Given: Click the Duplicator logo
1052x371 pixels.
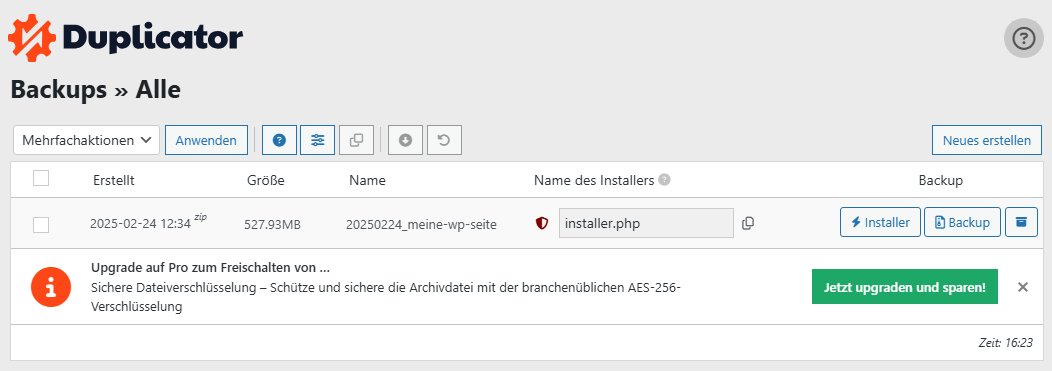Looking at the screenshot, I should [125, 38].
